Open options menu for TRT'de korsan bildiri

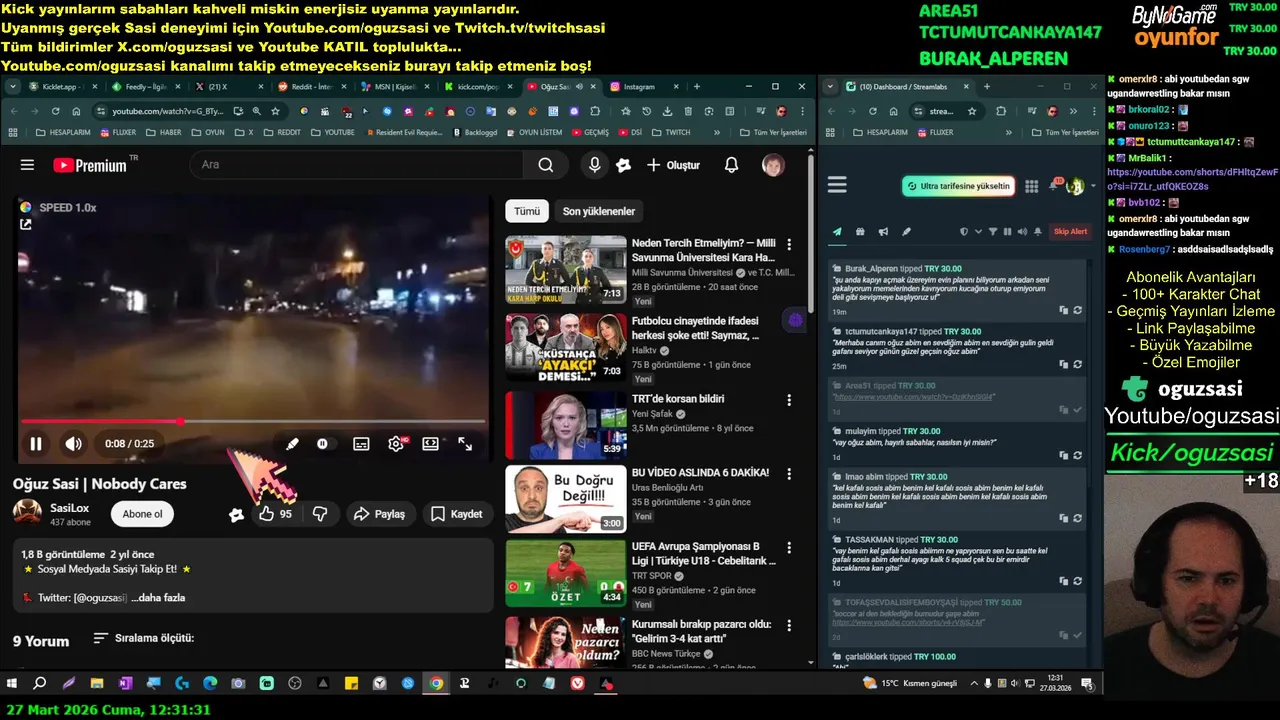[789, 400]
